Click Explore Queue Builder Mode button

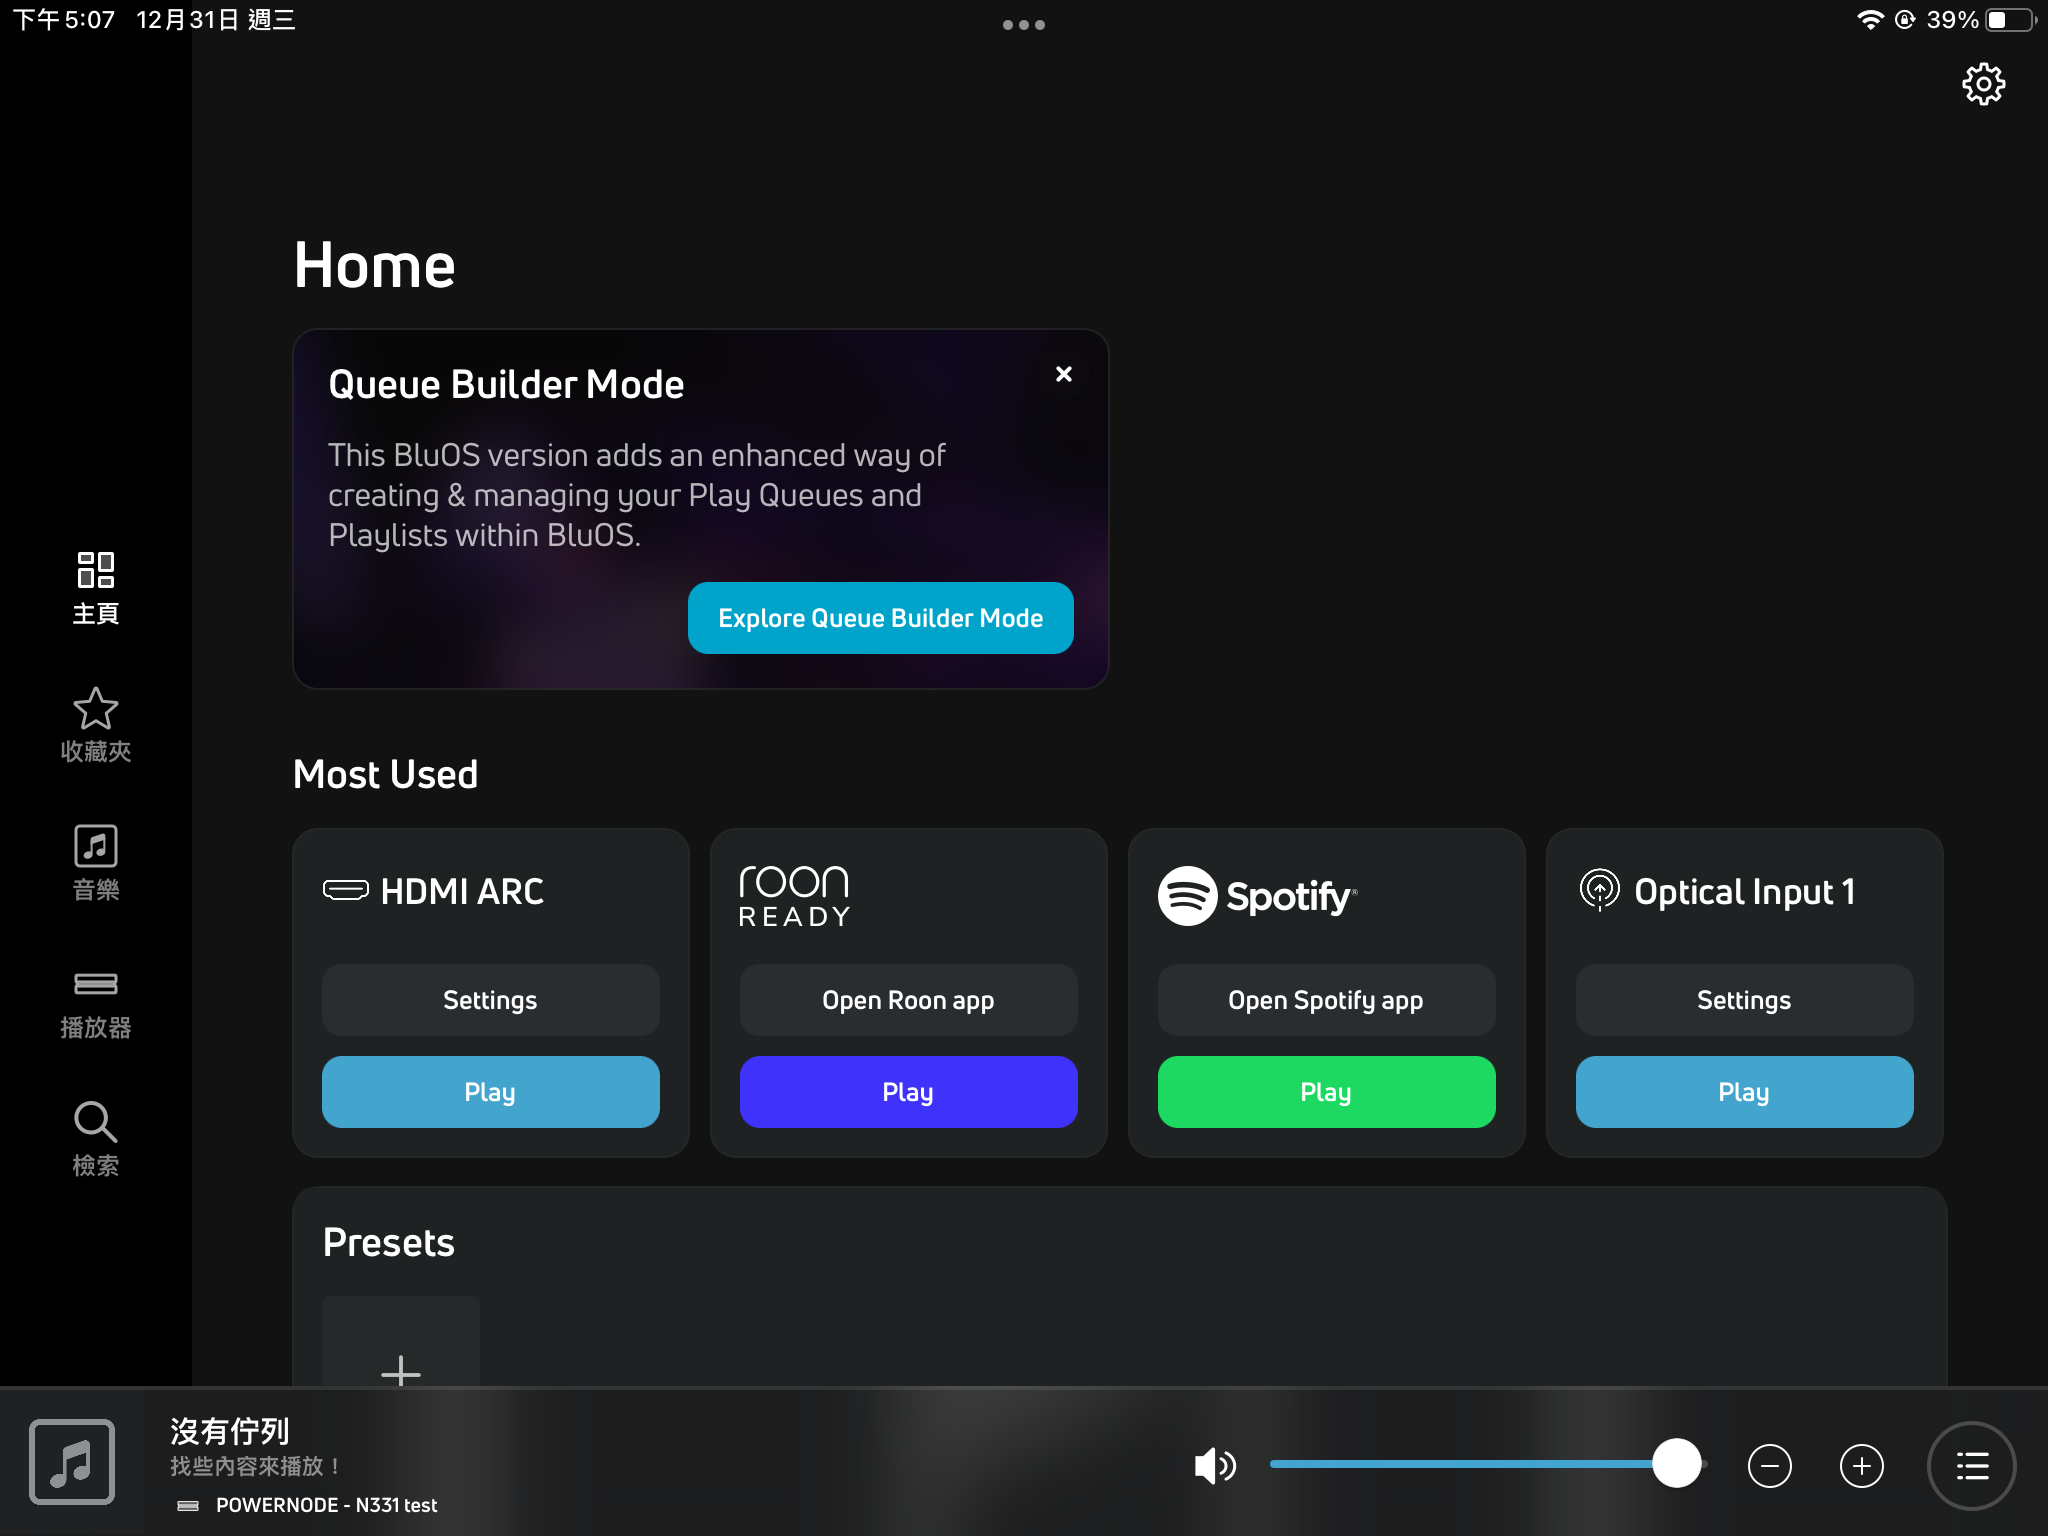[880, 618]
